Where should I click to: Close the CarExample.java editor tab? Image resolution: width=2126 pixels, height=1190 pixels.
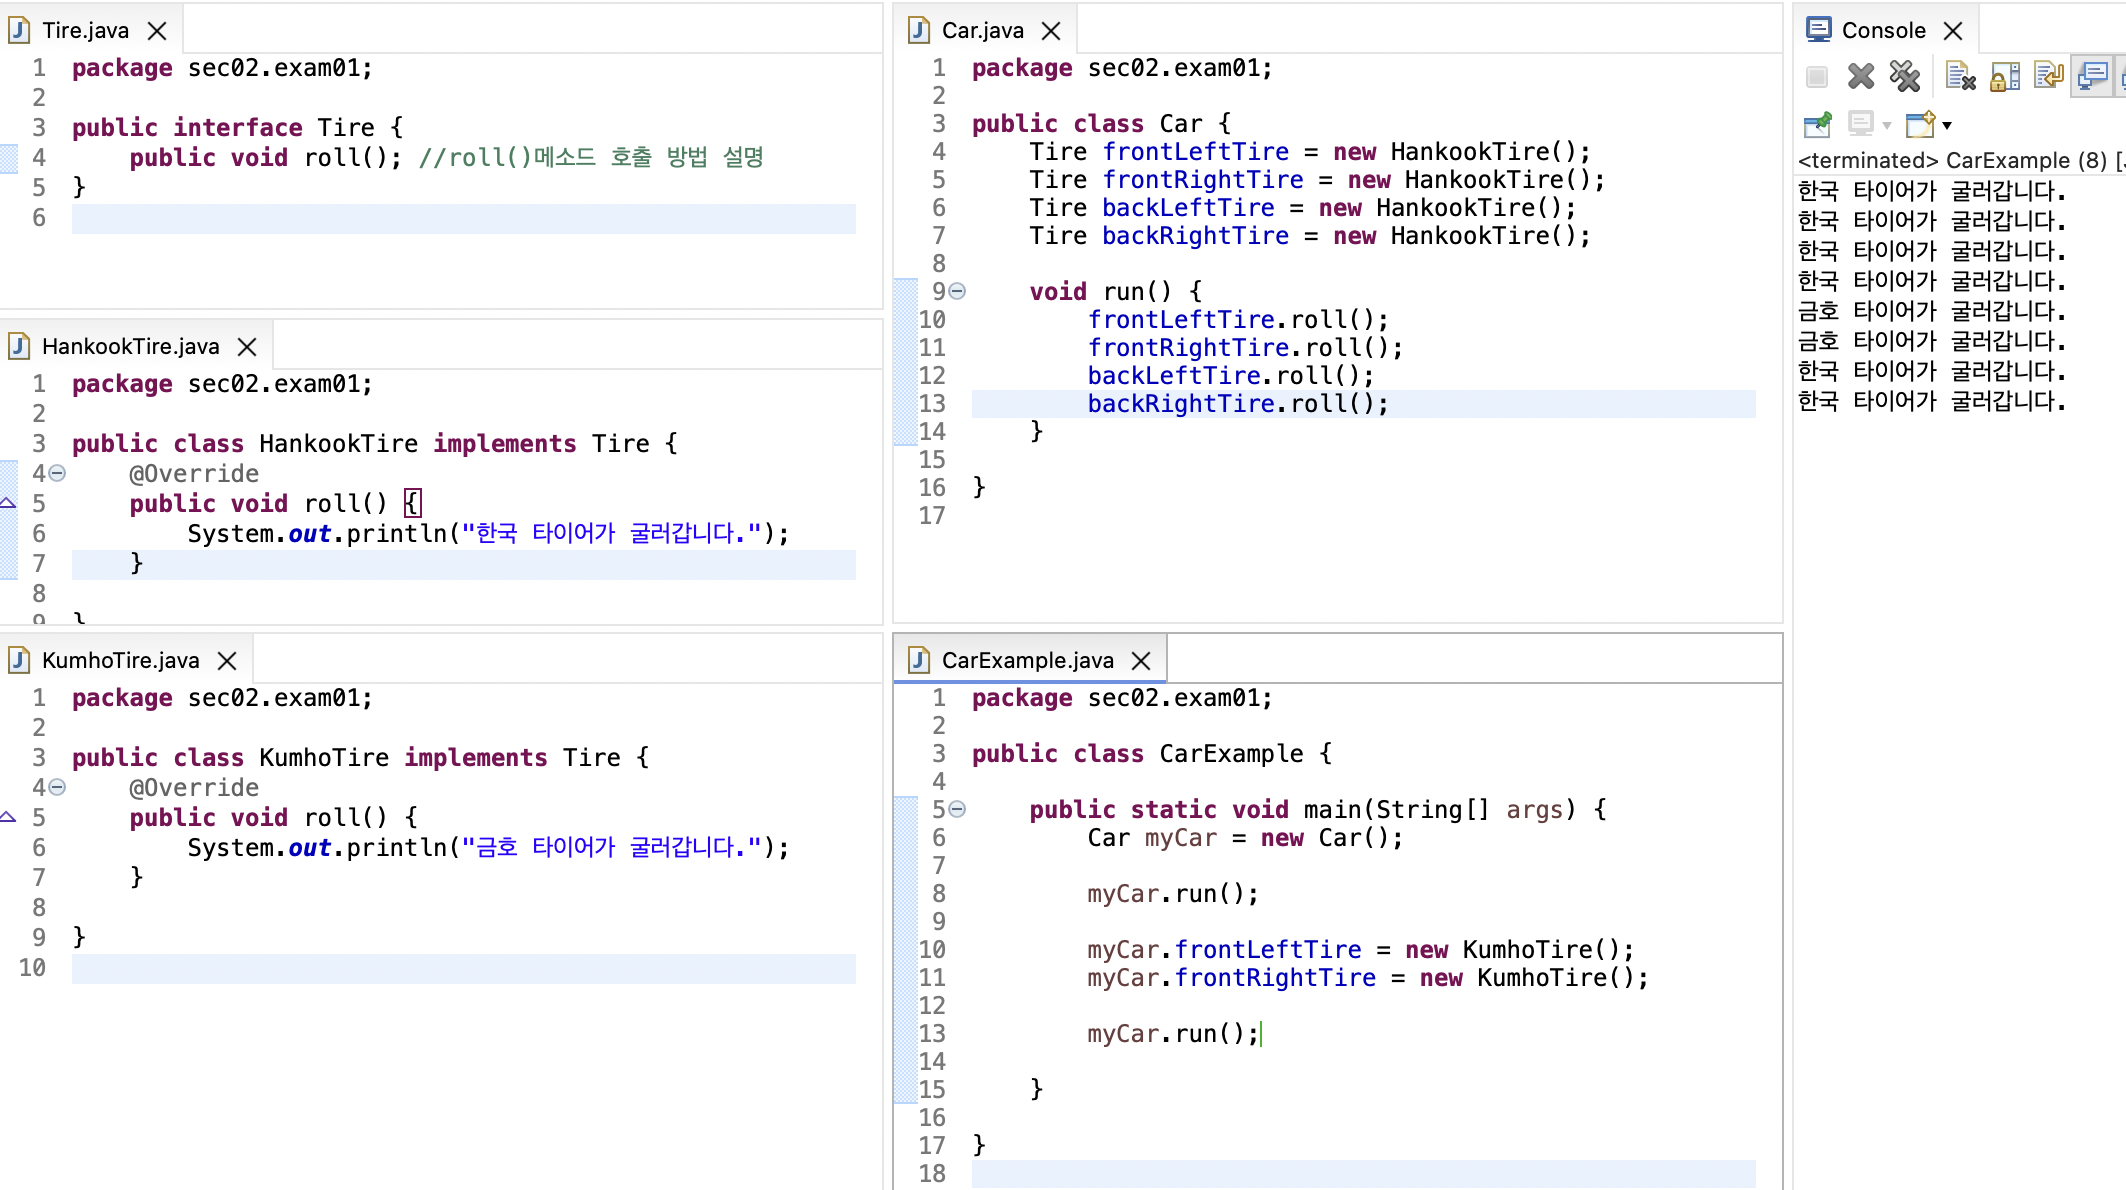coord(1141,661)
